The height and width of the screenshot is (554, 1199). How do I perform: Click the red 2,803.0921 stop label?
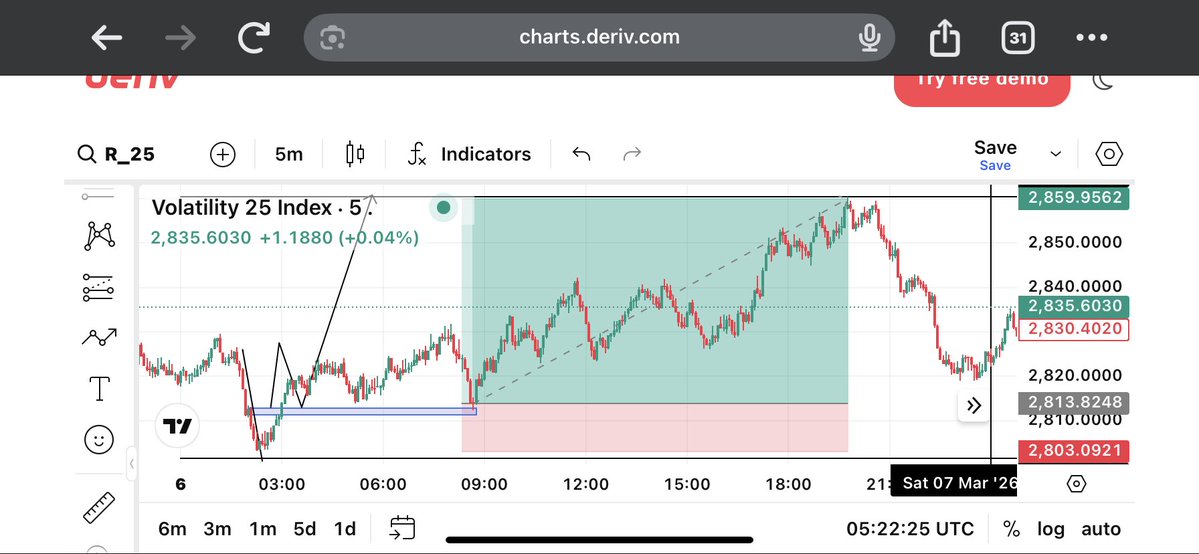1074,451
